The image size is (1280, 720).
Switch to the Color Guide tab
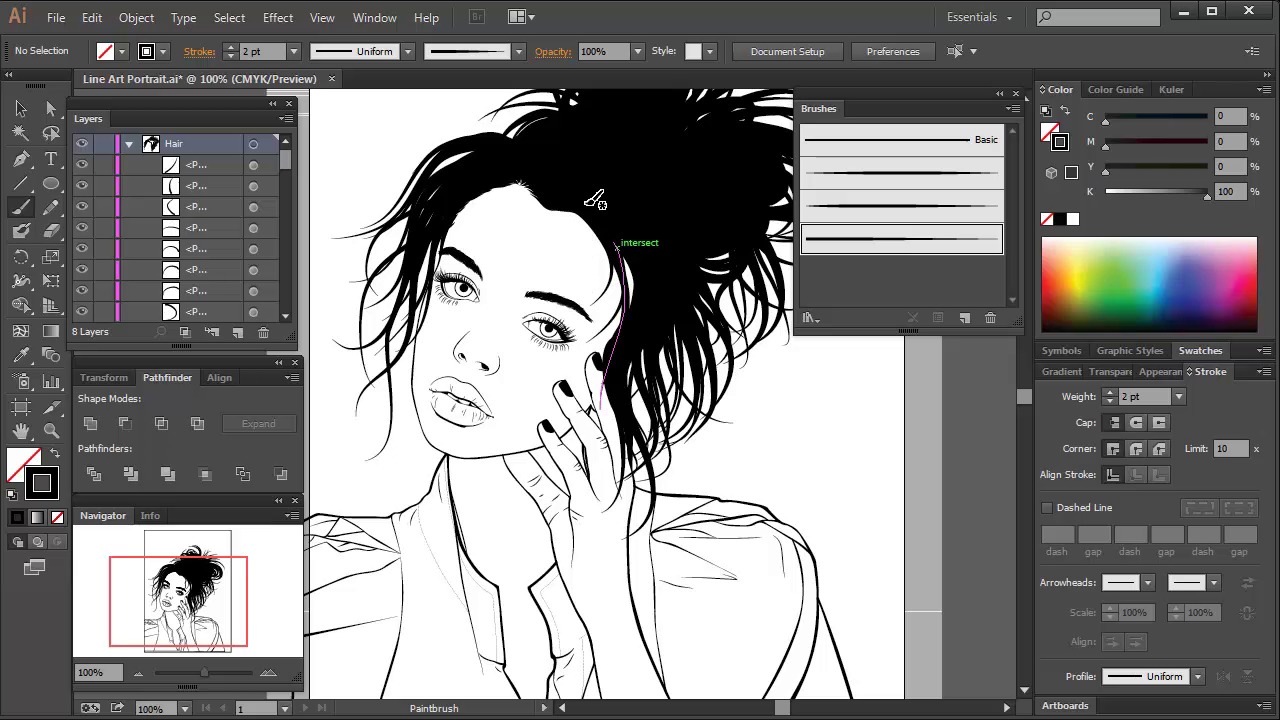point(1115,90)
